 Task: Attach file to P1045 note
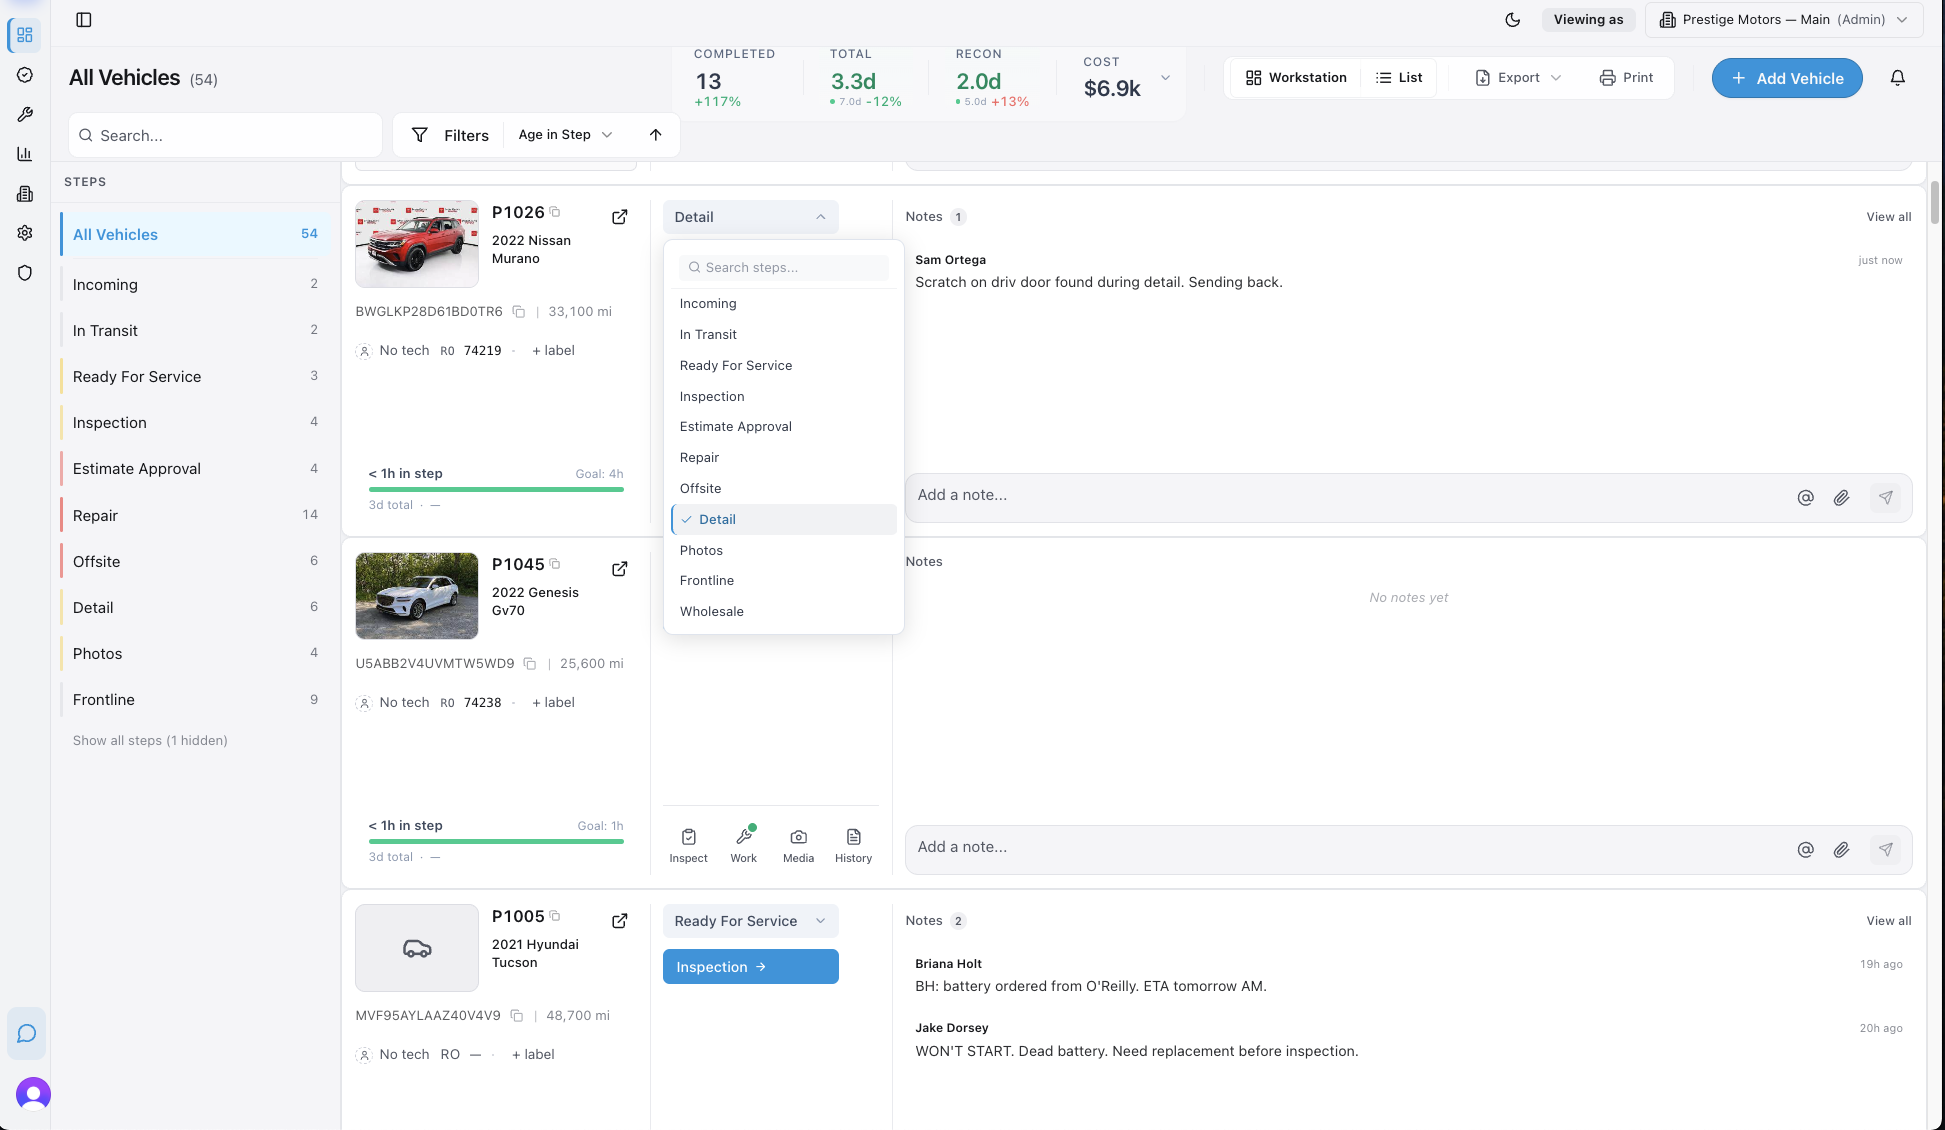1841,850
